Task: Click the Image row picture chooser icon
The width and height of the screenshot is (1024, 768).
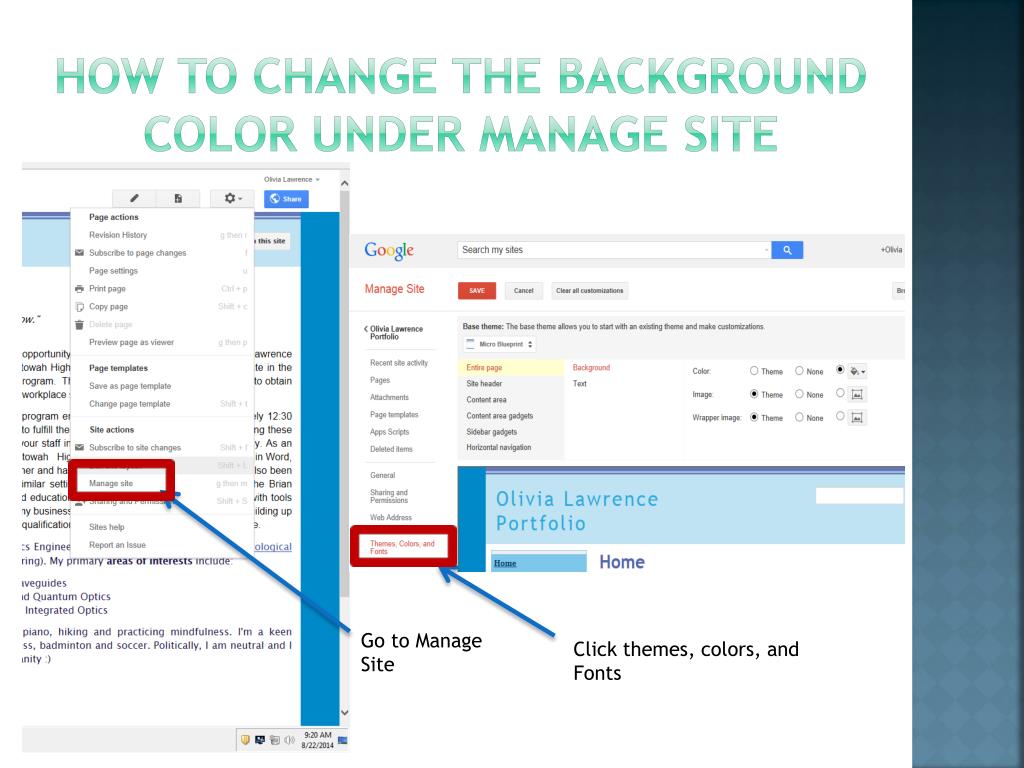Action: (x=857, y=394)
